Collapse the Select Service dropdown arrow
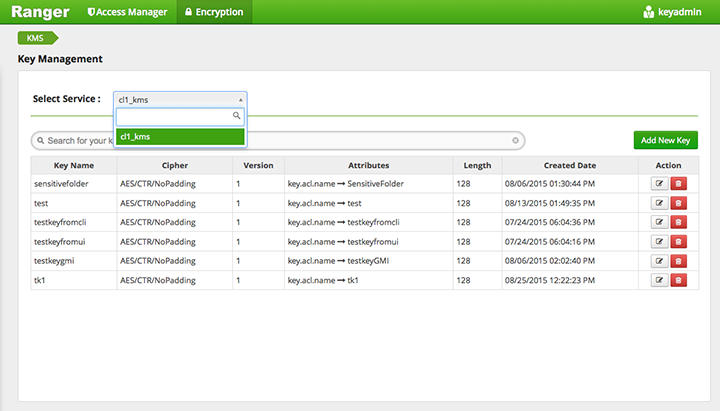The height and width of the screenshot is (411, 720). click(x=240, y=100)
